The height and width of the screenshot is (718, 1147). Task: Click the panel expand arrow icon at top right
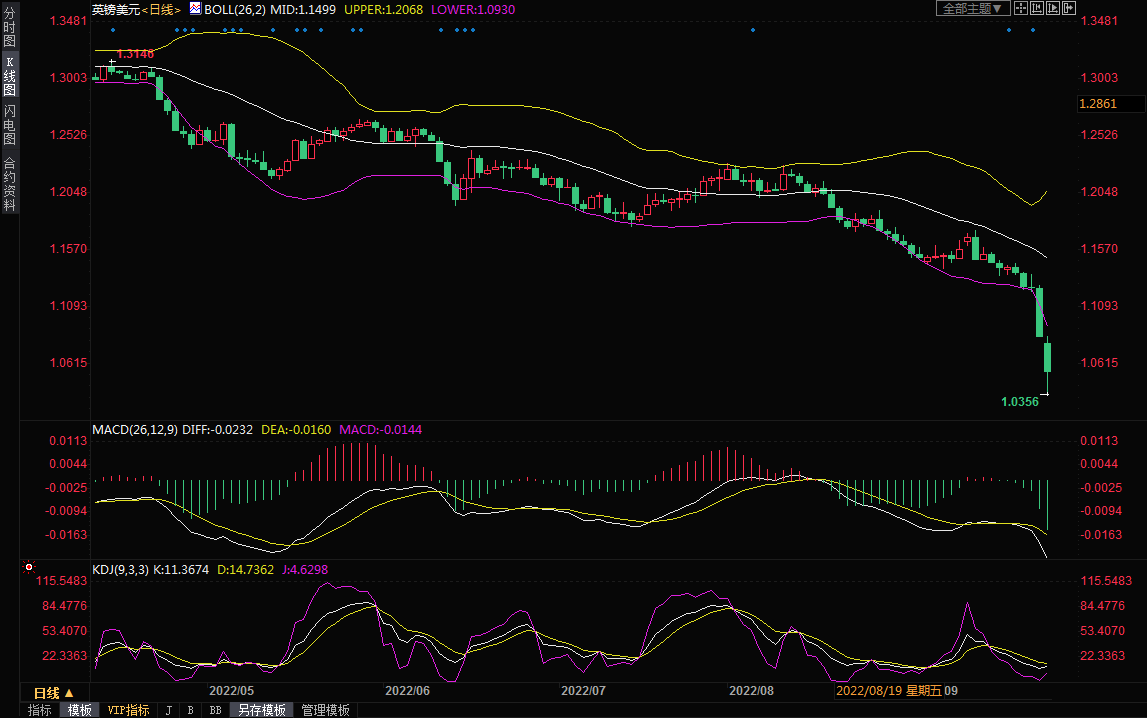[x=1069, y=8]
